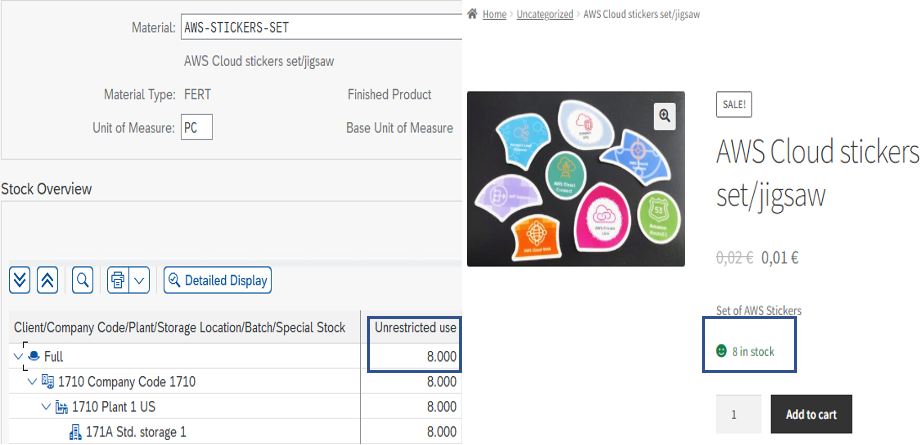Click the zoom magnifier on product image
This screenshot has width=924, height=445.
point(665,116)
